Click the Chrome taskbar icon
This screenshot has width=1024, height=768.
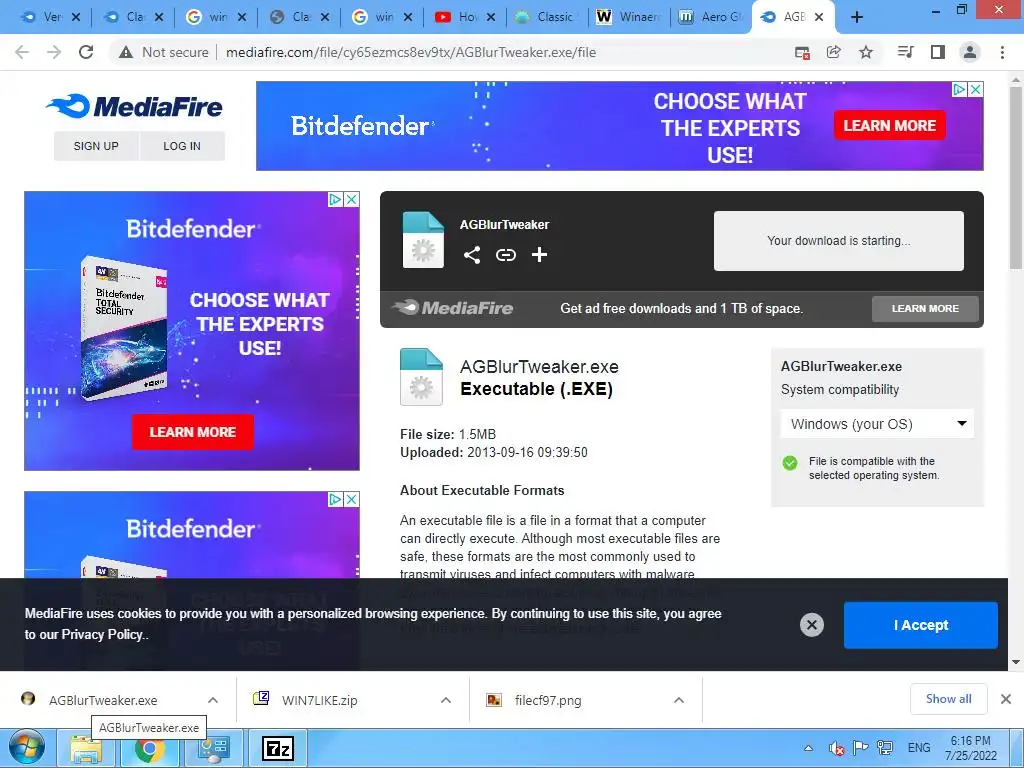click(x=149, y=749)
